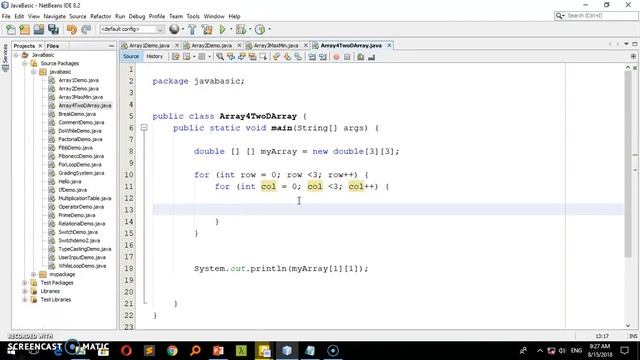
Task: Click the New File toolbar icon
Action: (x=11, y=29)
